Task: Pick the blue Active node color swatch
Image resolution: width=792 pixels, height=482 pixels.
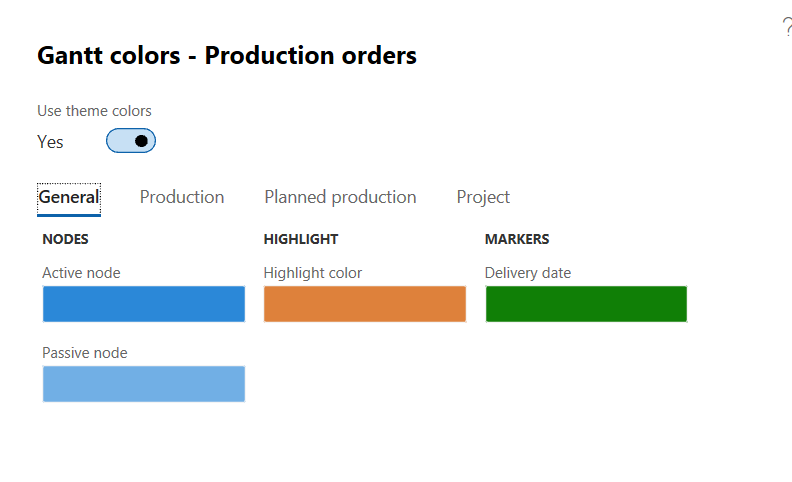Action: pos(144,304)
